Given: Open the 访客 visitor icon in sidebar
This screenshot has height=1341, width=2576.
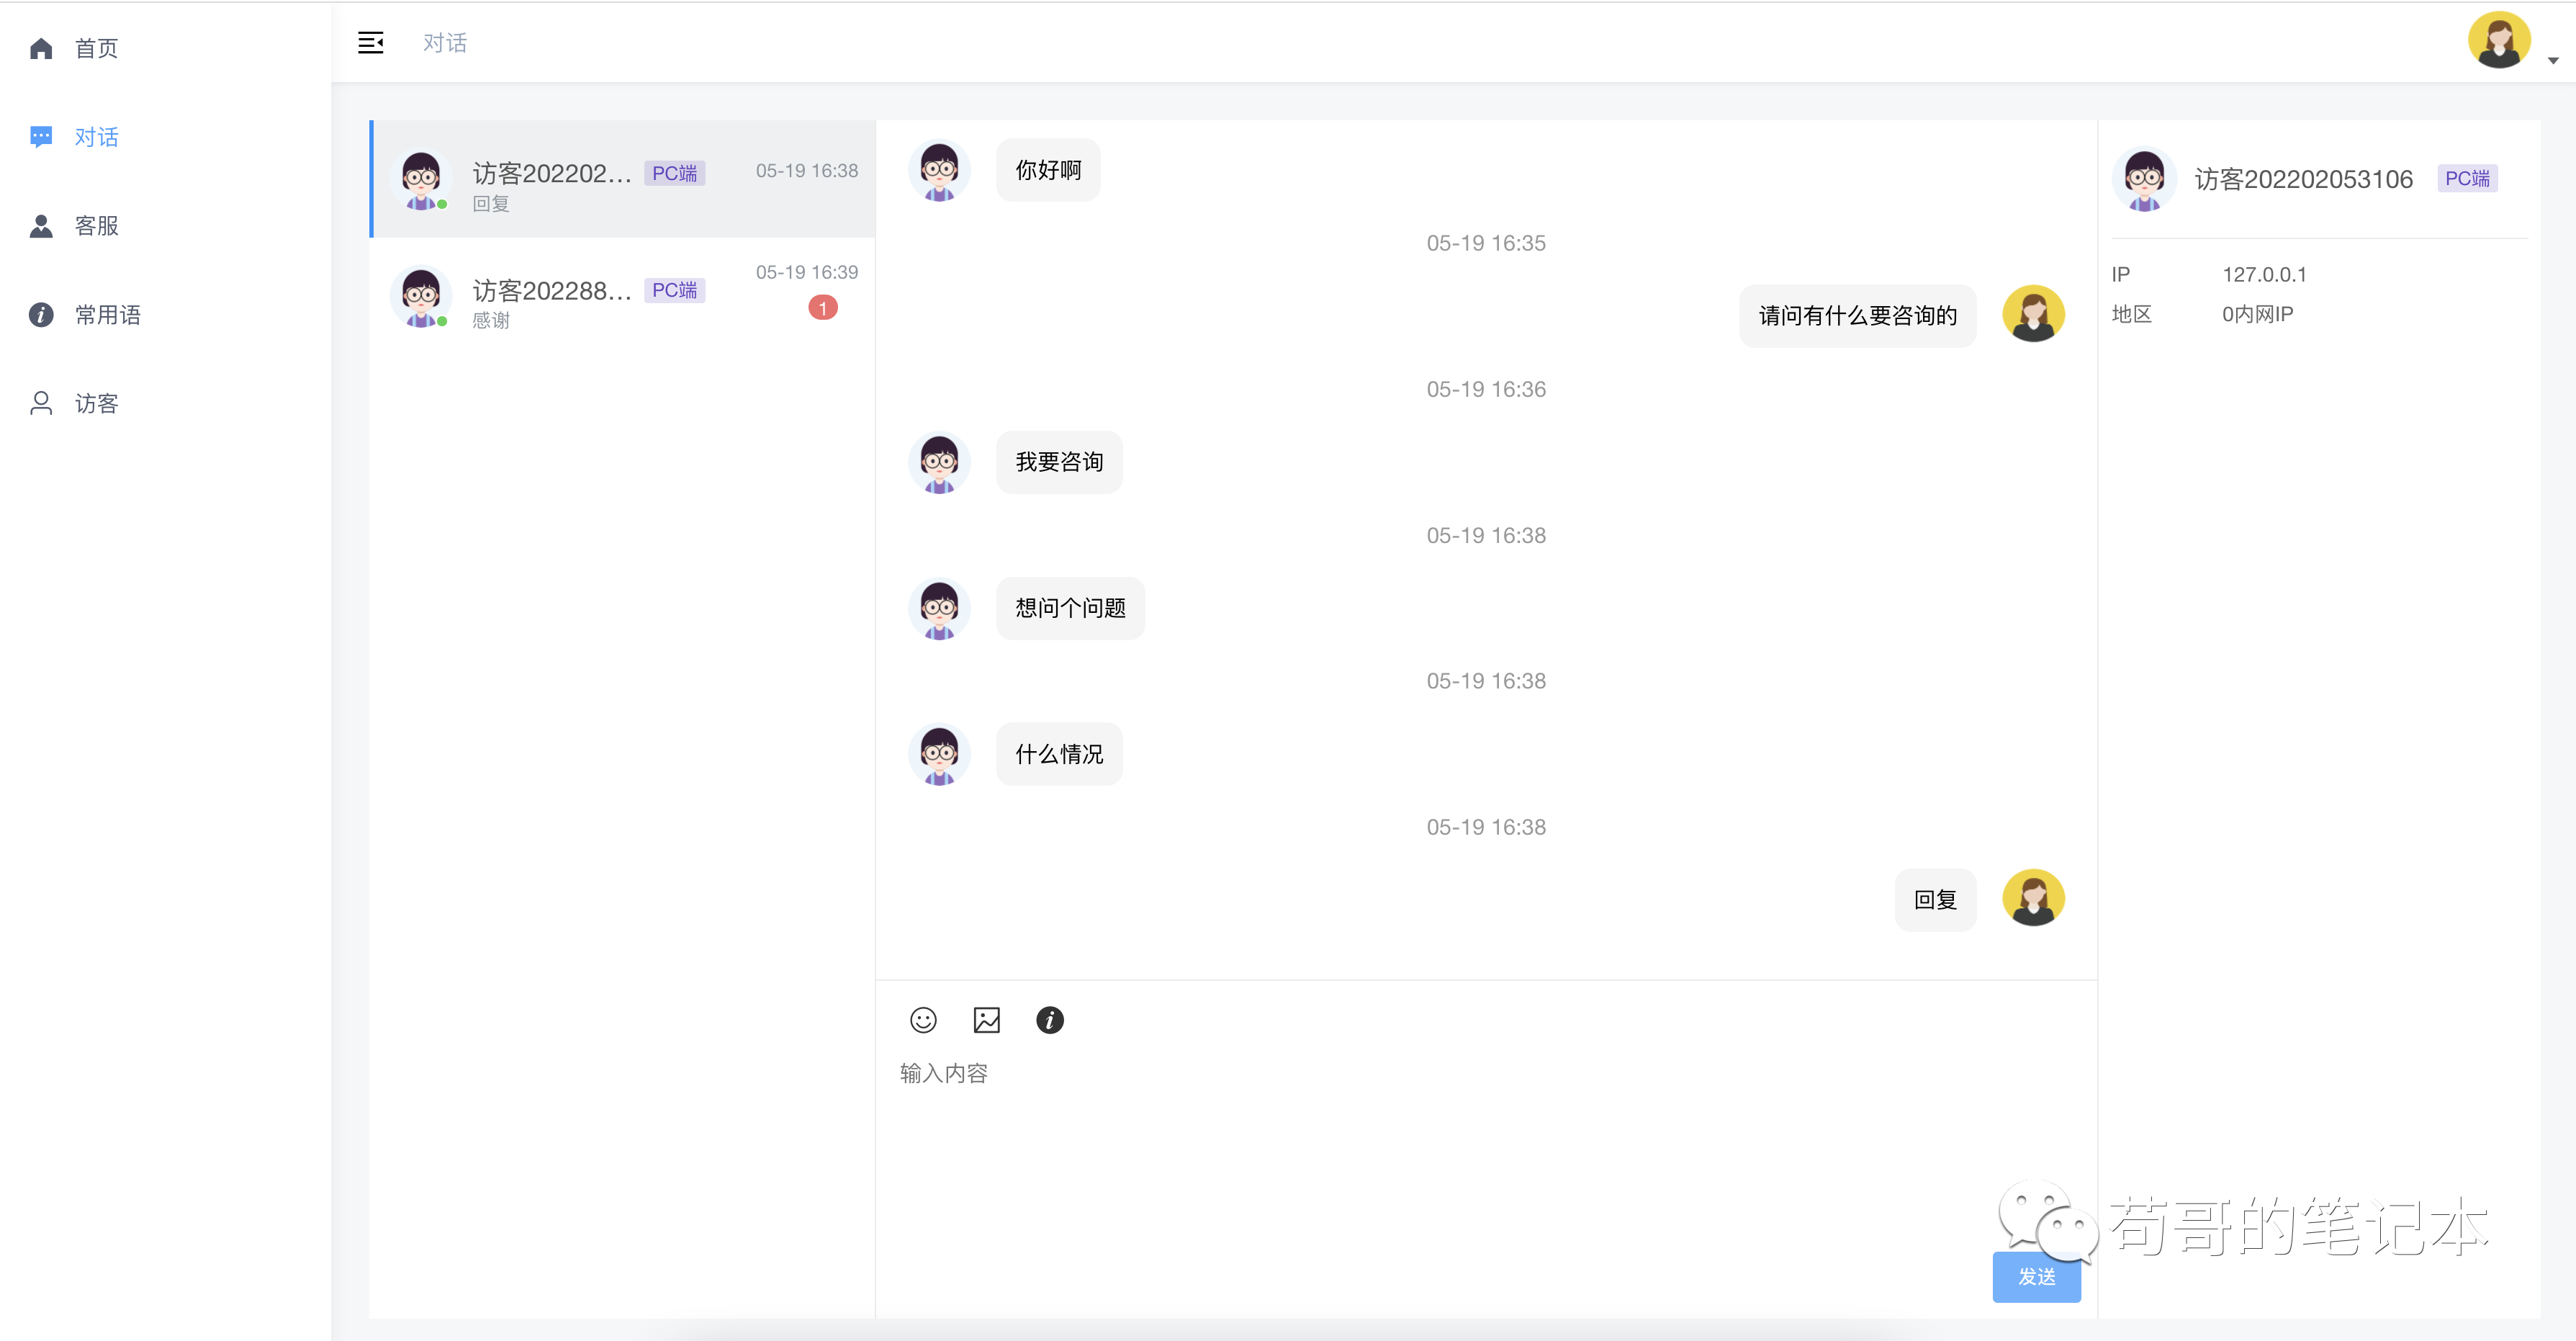Looking at the screenshot, I should click(41, 403).
